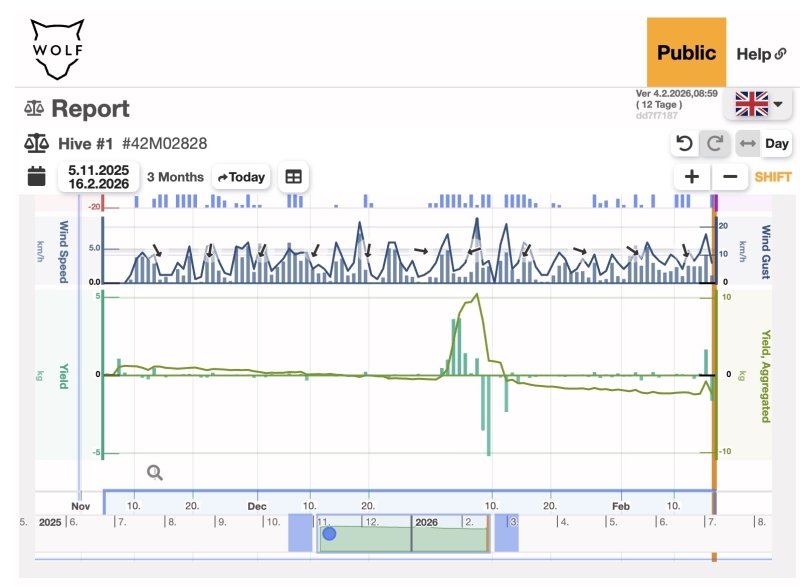Click the scale icon beside Hive #1

tap(35, 143)
